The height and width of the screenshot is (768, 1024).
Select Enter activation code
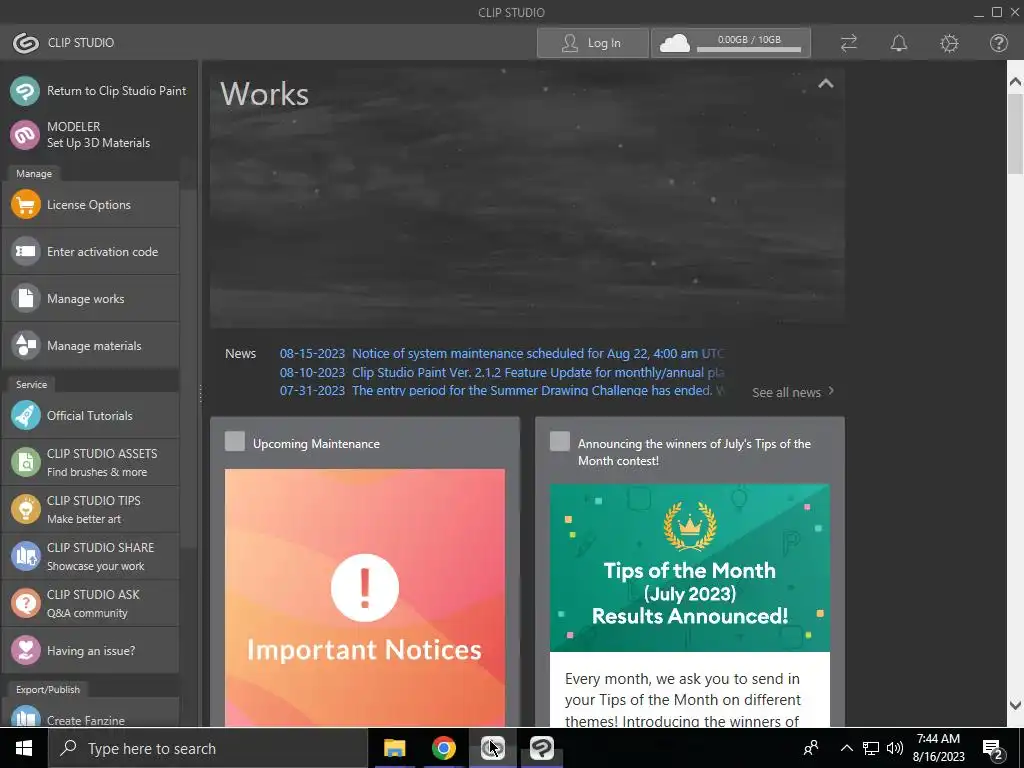[x=91, y=252]
